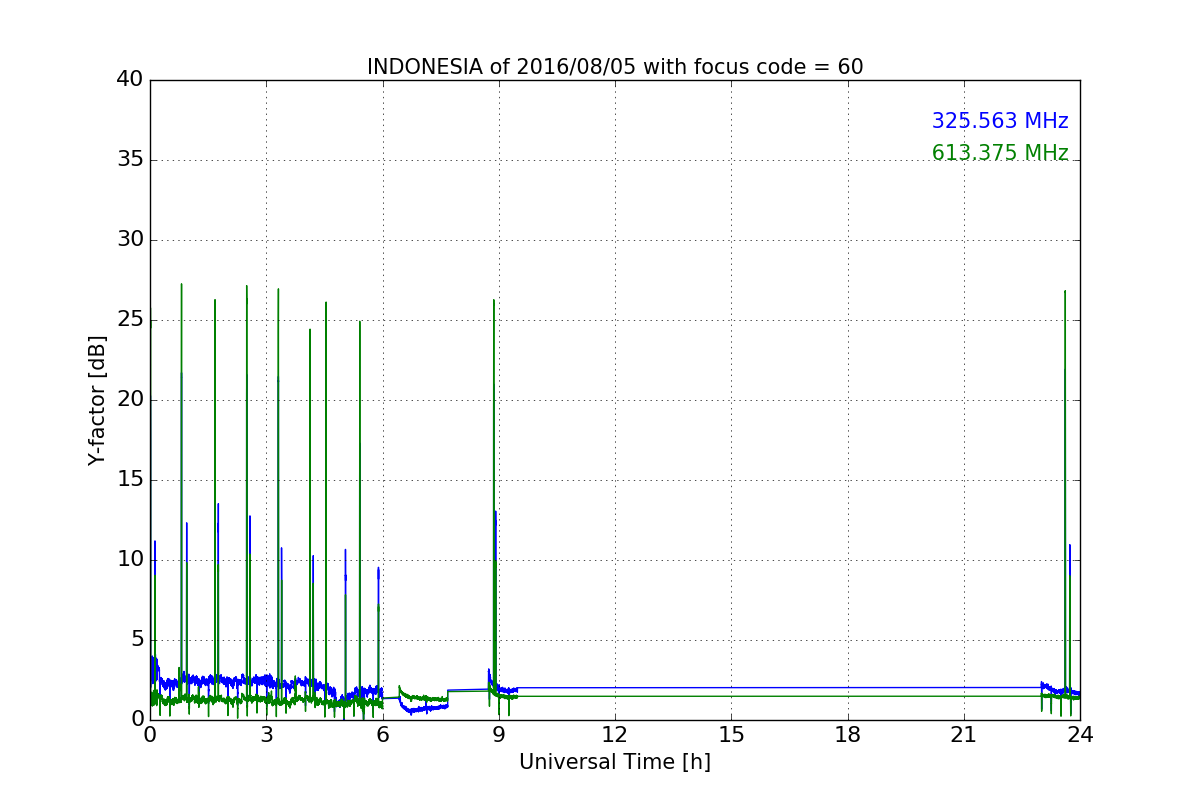Click the green spike peak near 9 hours
Image resolution: width=1200 pixels, height=800 pixels.
[494, 300]
